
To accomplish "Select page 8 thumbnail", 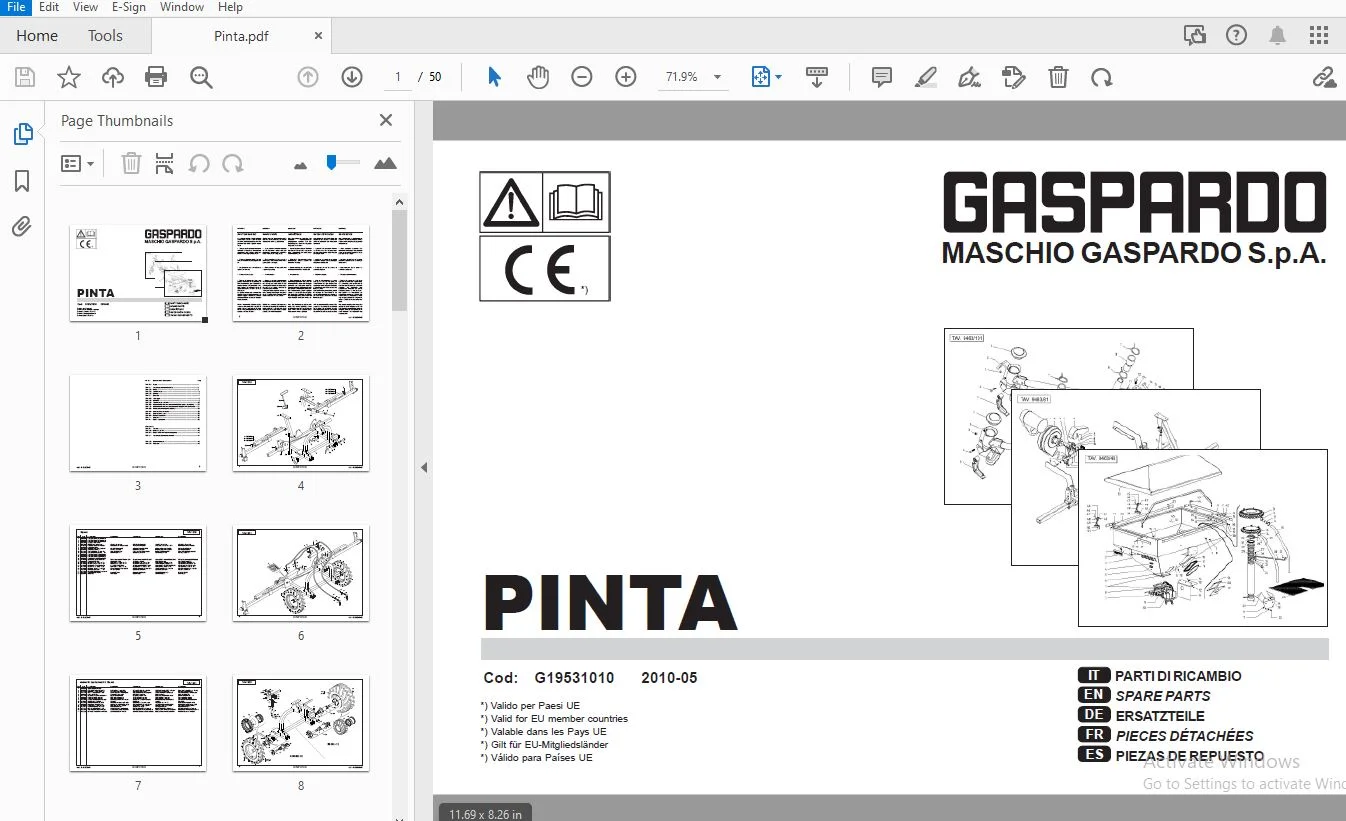I will (301, 723).
